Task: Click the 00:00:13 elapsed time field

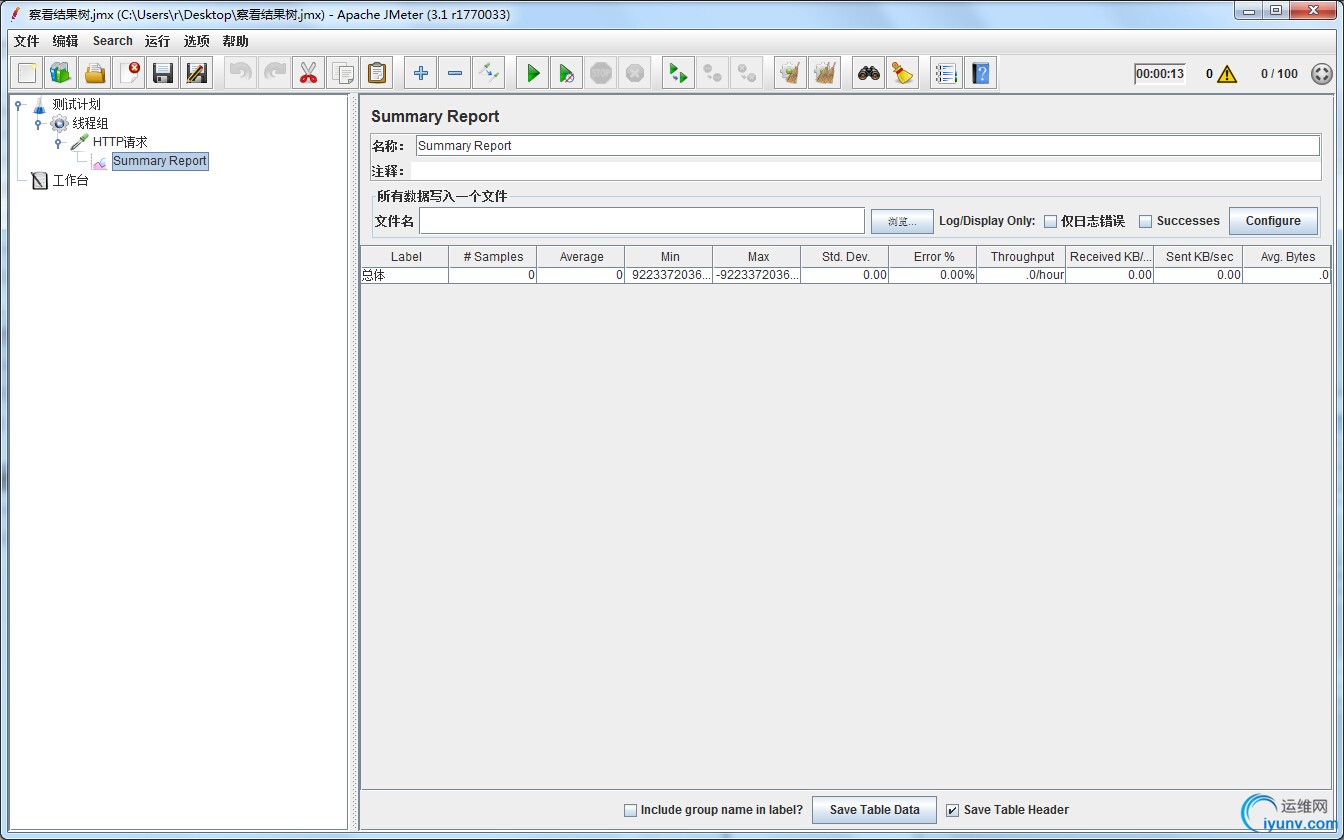Action: click(x=1160, y=74)
